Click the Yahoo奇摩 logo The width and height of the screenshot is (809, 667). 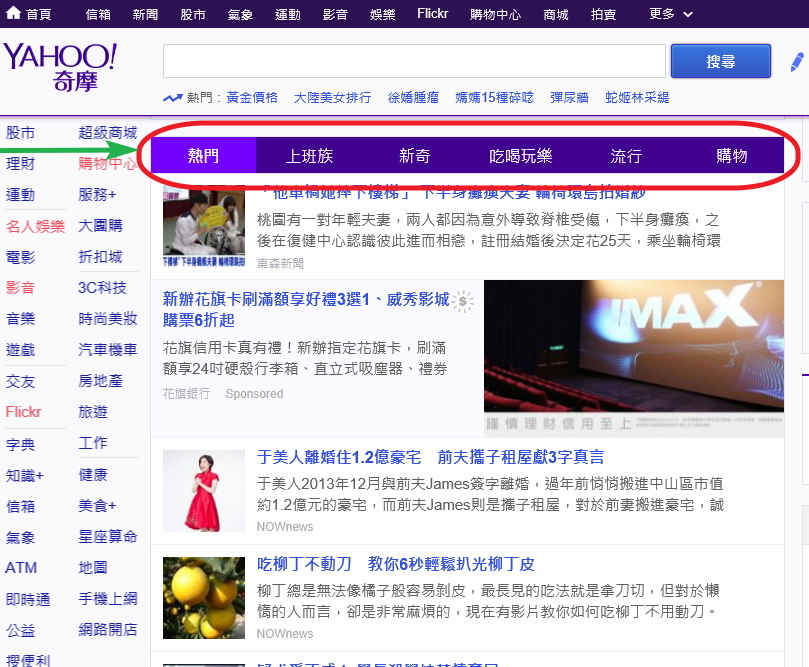point(60,67)
